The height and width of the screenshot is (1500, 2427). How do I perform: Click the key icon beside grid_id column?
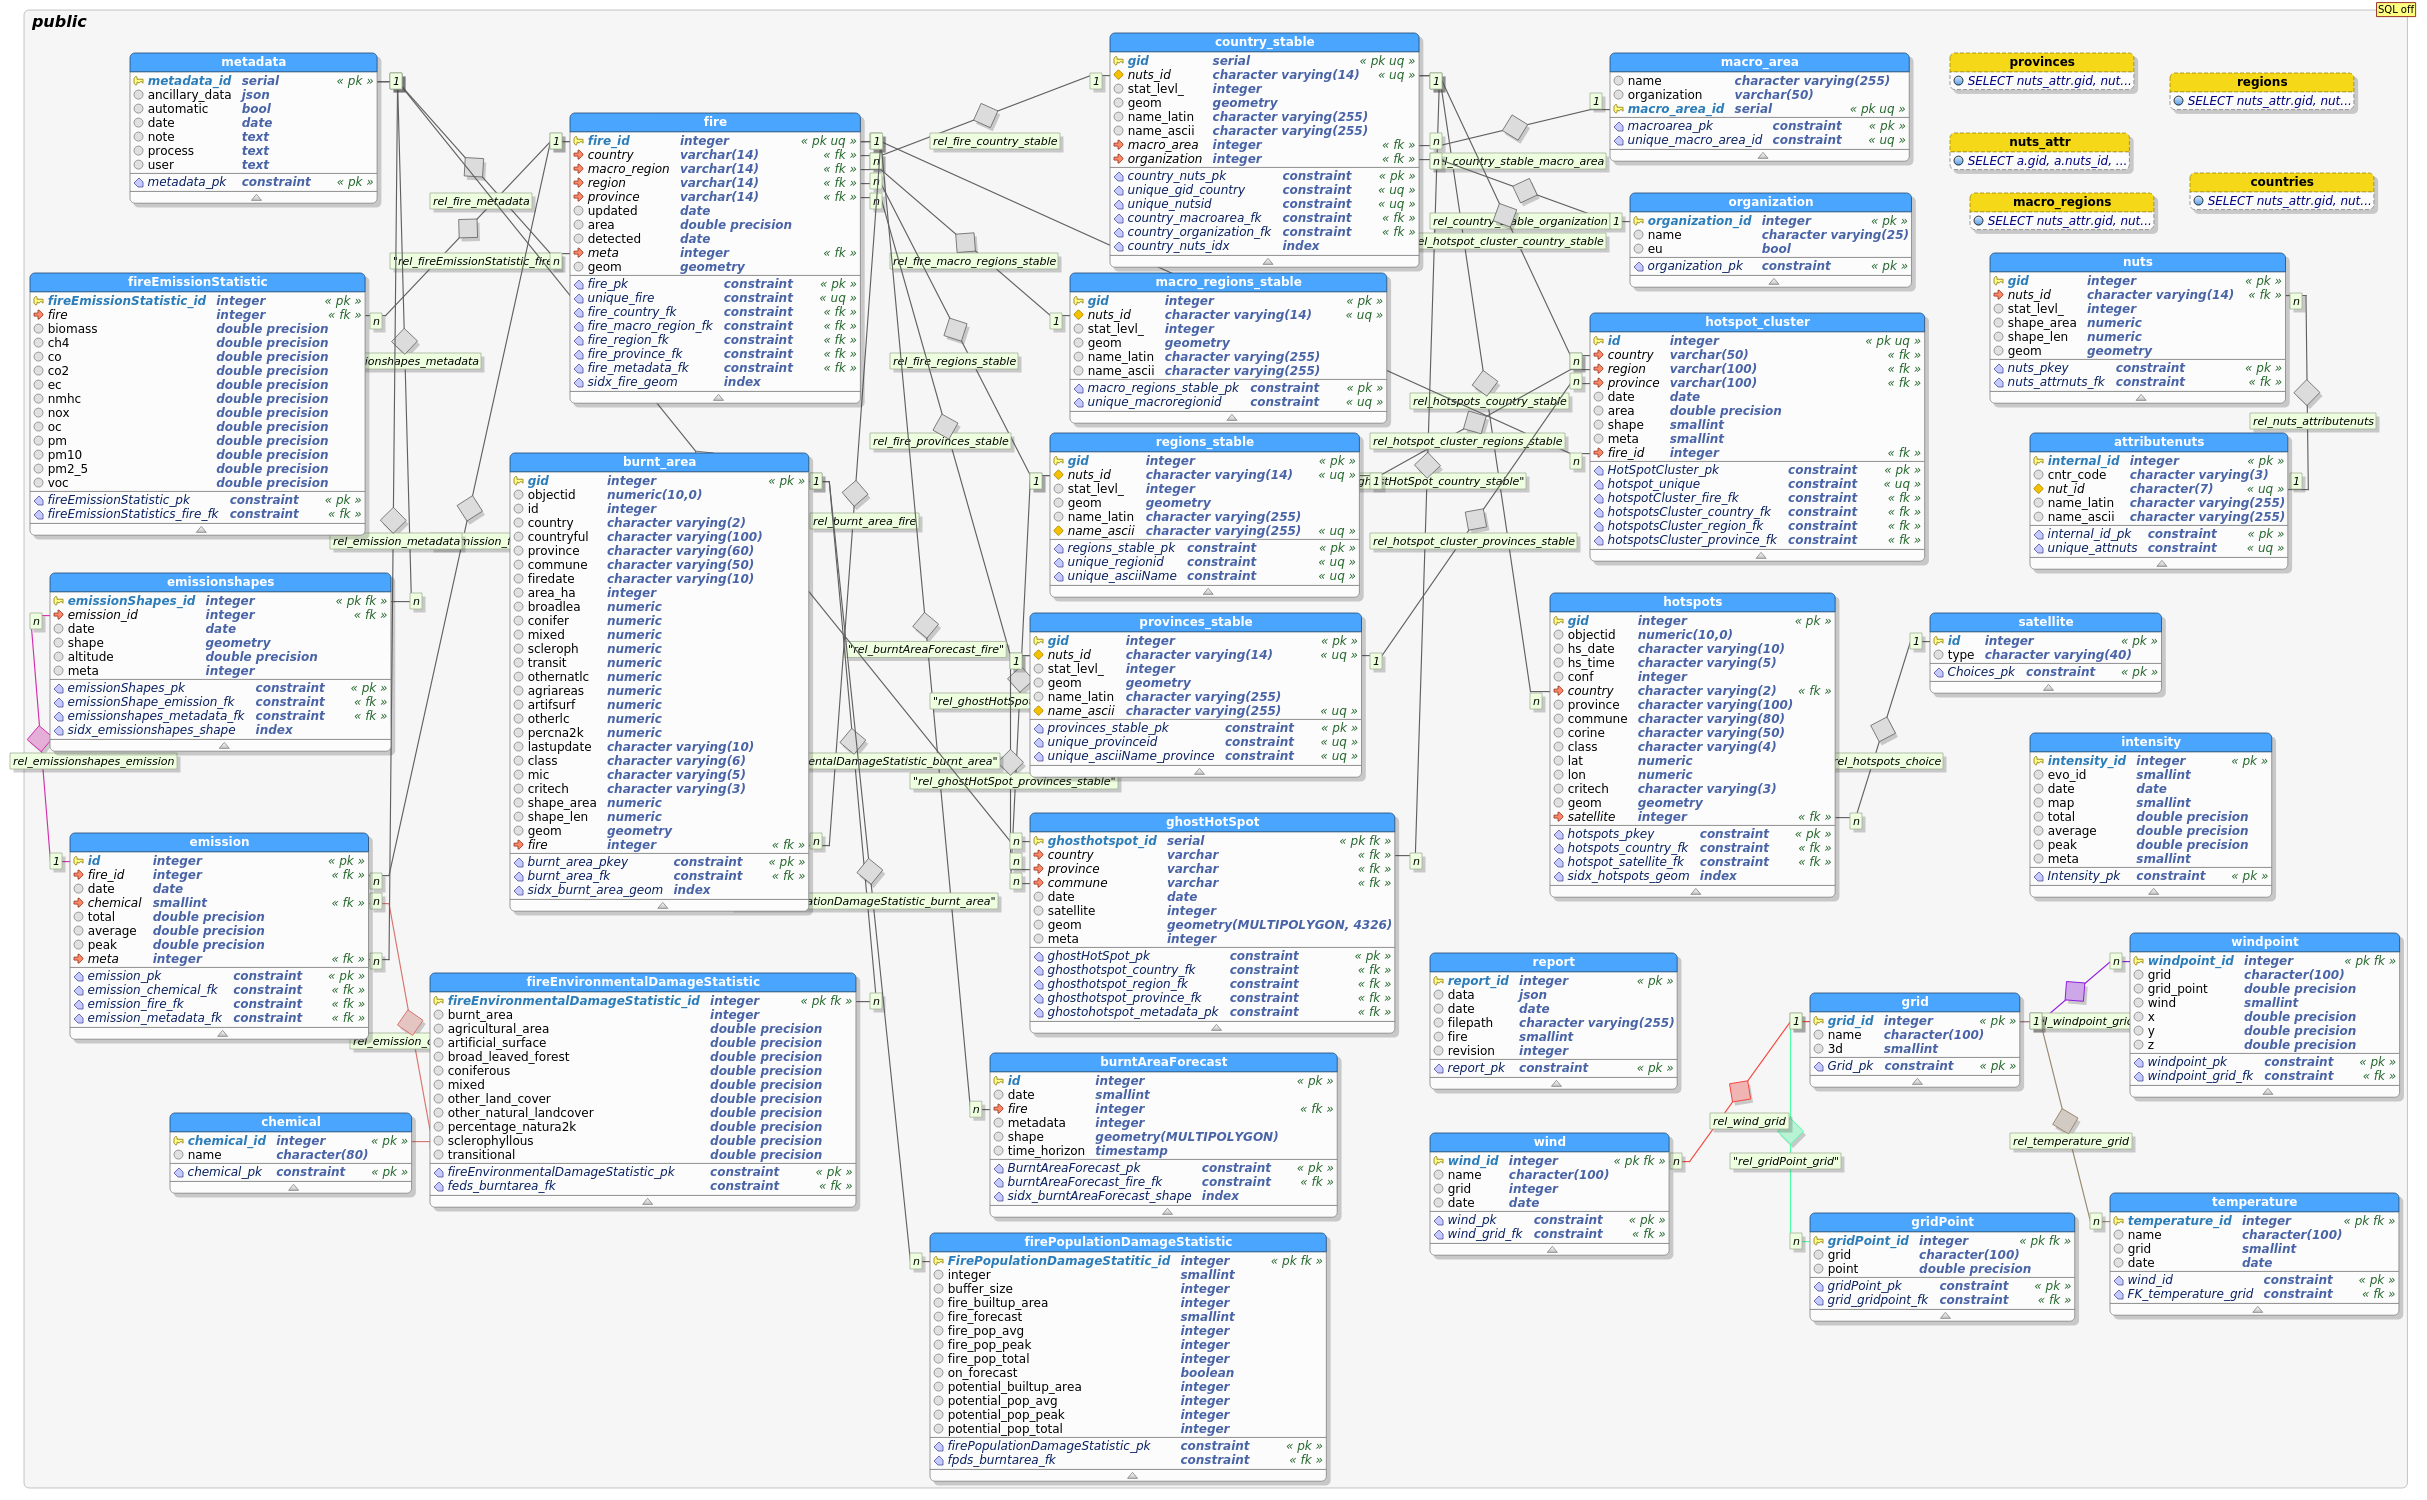point(1819,1021)
